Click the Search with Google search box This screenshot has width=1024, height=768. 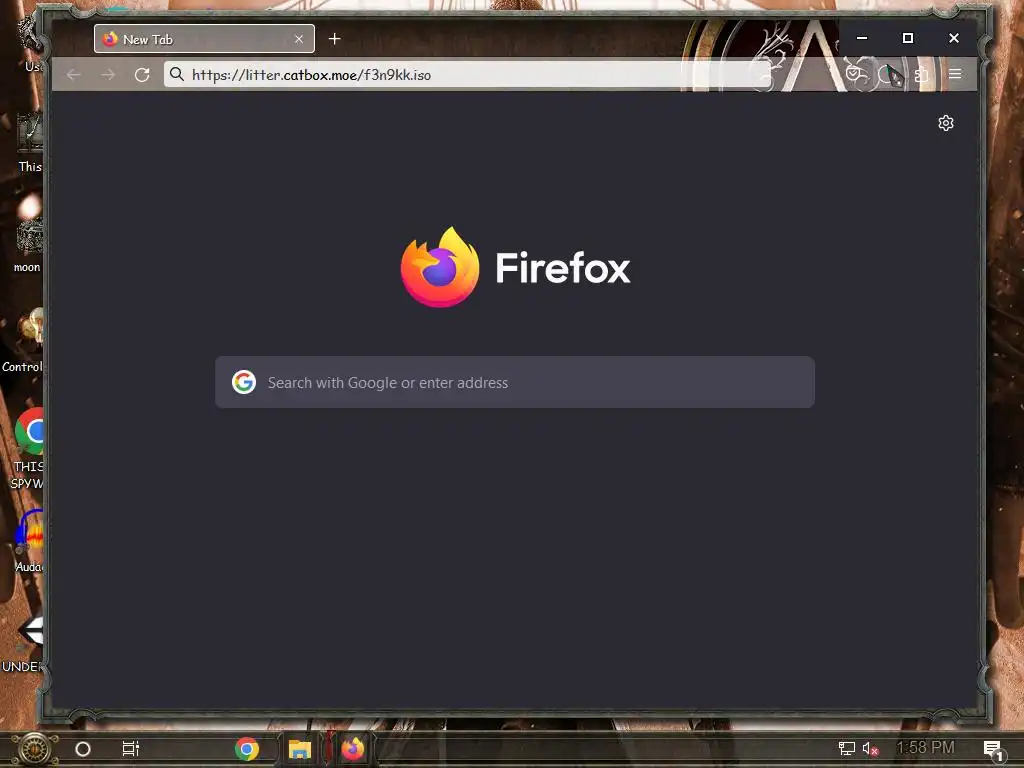(x=515, y=382)
